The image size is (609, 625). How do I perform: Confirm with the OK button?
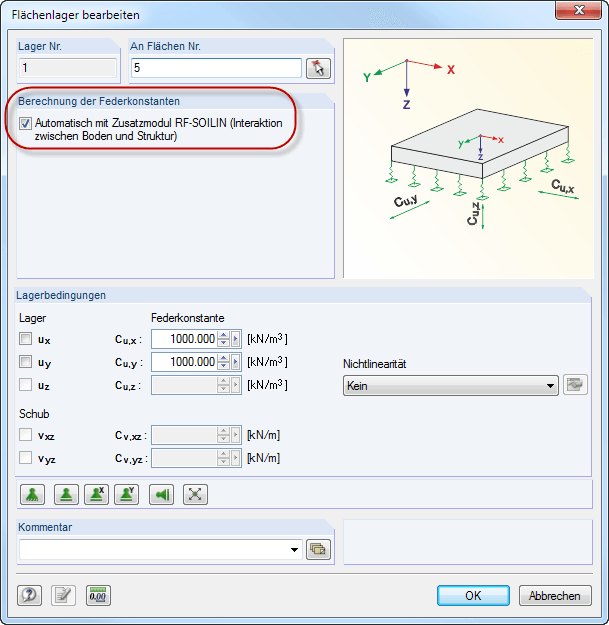tap(473, 596)
